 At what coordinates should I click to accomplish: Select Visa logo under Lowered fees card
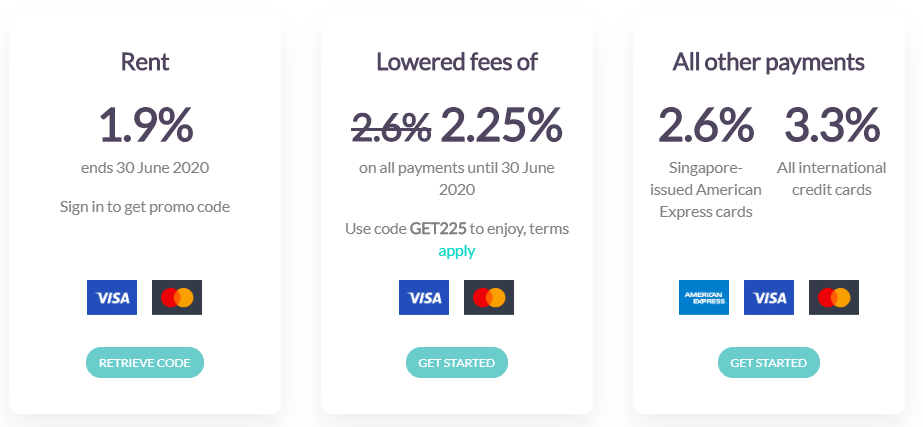coord(424,297)
